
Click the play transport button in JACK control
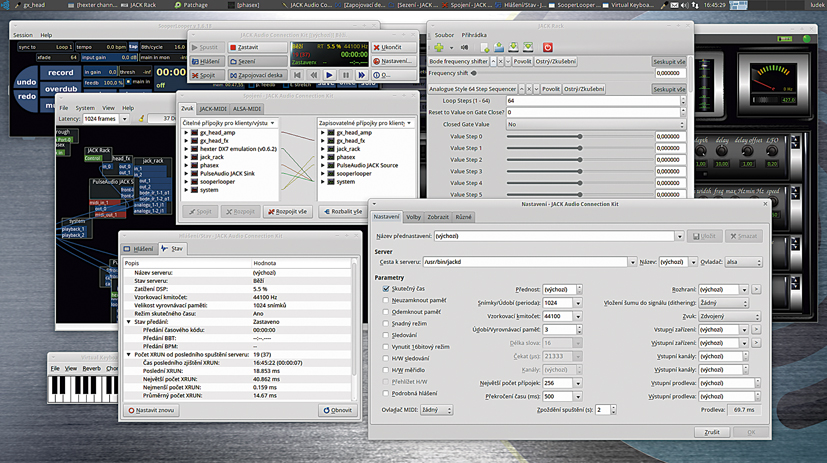coord(329,75)
